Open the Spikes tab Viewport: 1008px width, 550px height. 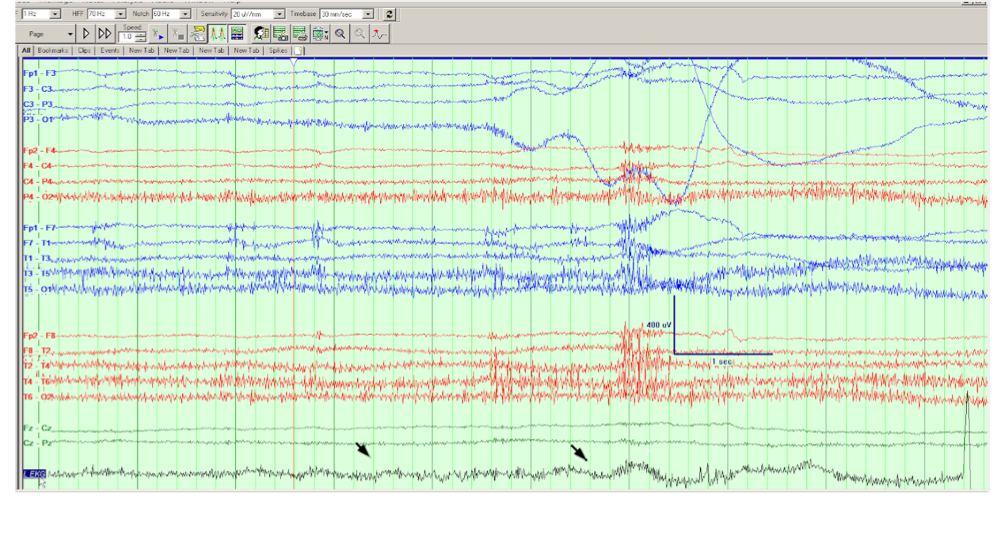click(x=278, y=50)
